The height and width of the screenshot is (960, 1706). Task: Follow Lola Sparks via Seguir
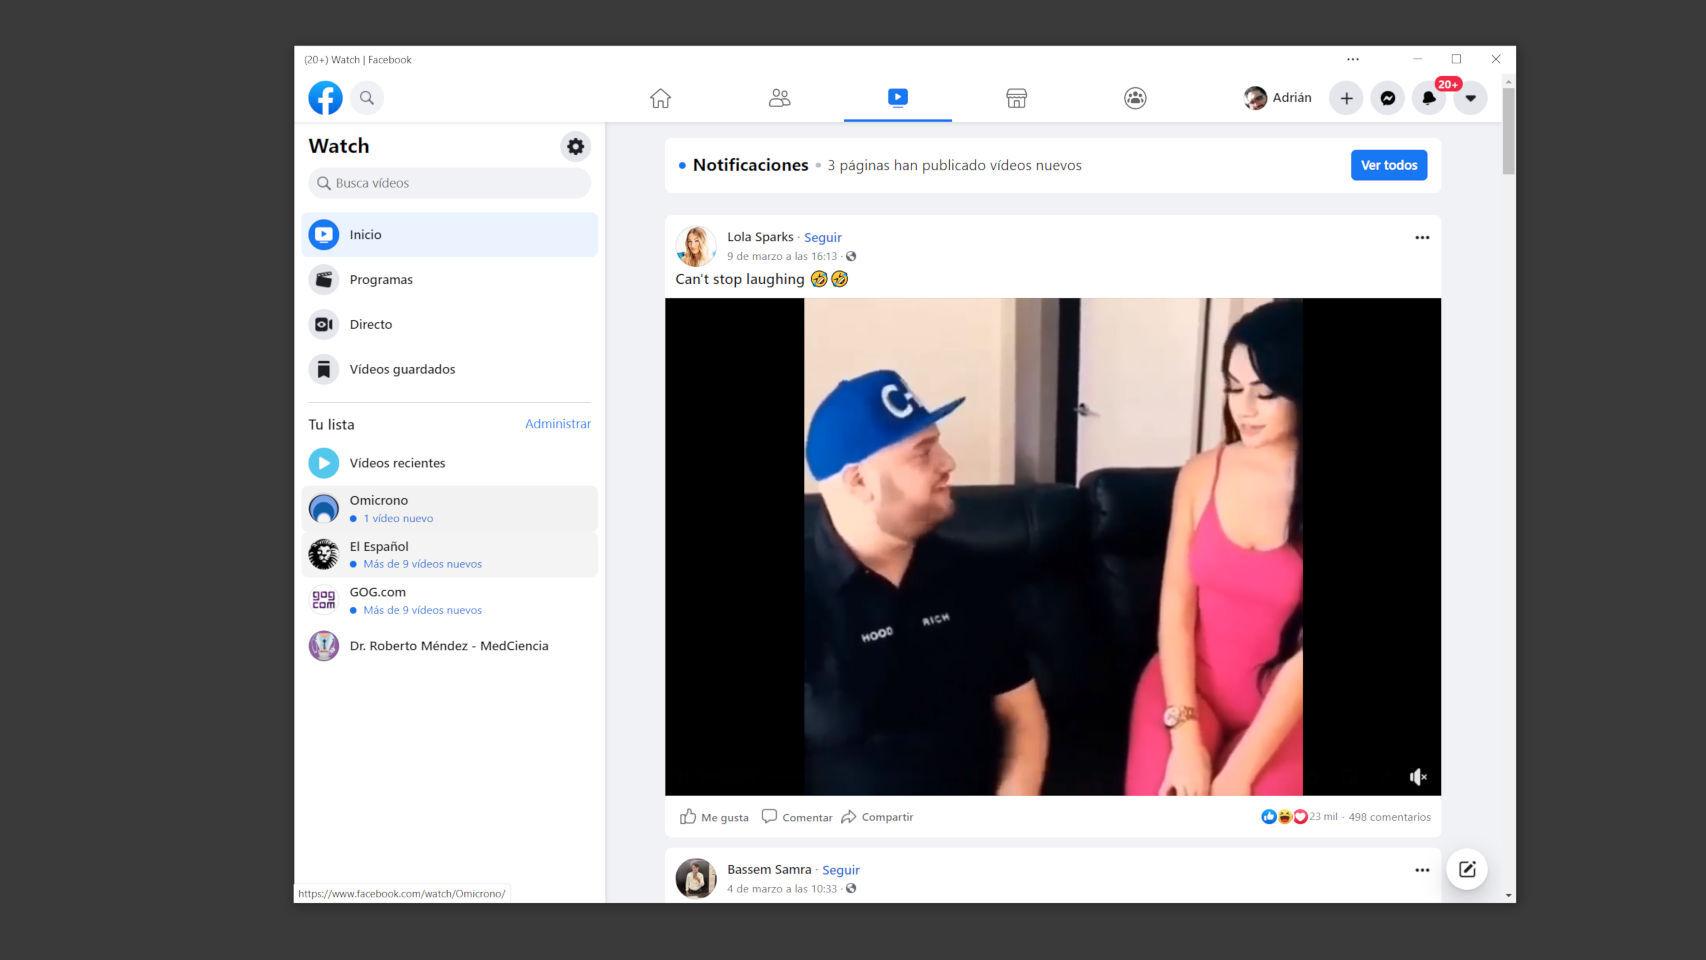click(x=822, y=237)
